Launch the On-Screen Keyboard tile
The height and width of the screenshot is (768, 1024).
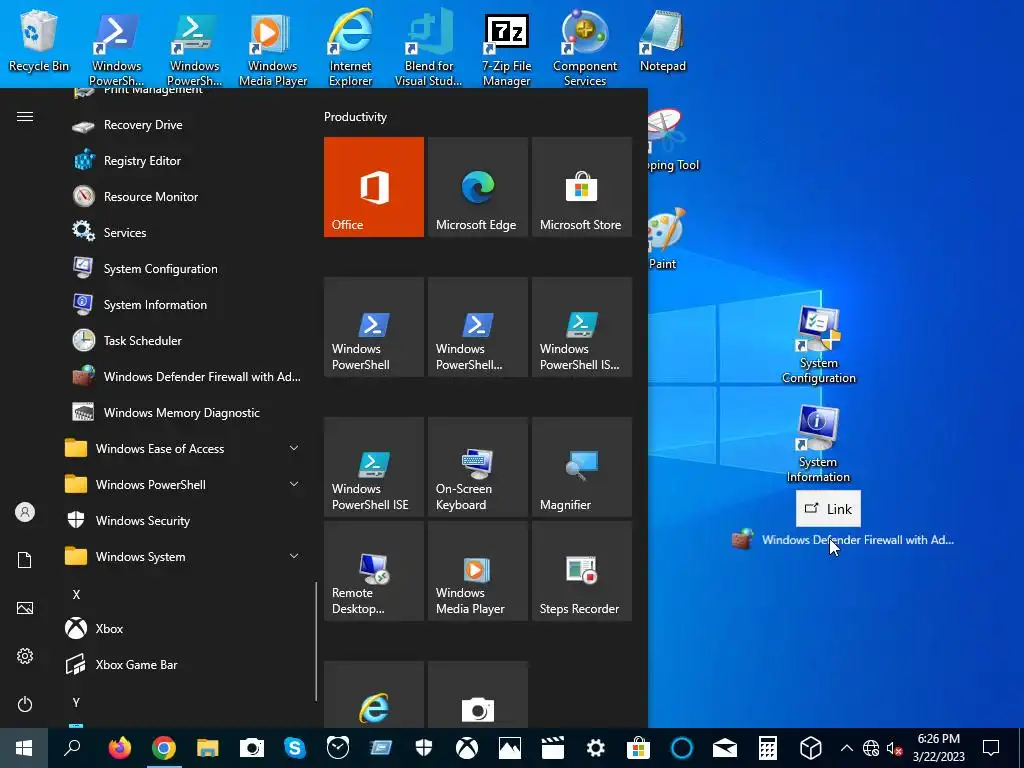pyautogui.click(x=477, y=467)
